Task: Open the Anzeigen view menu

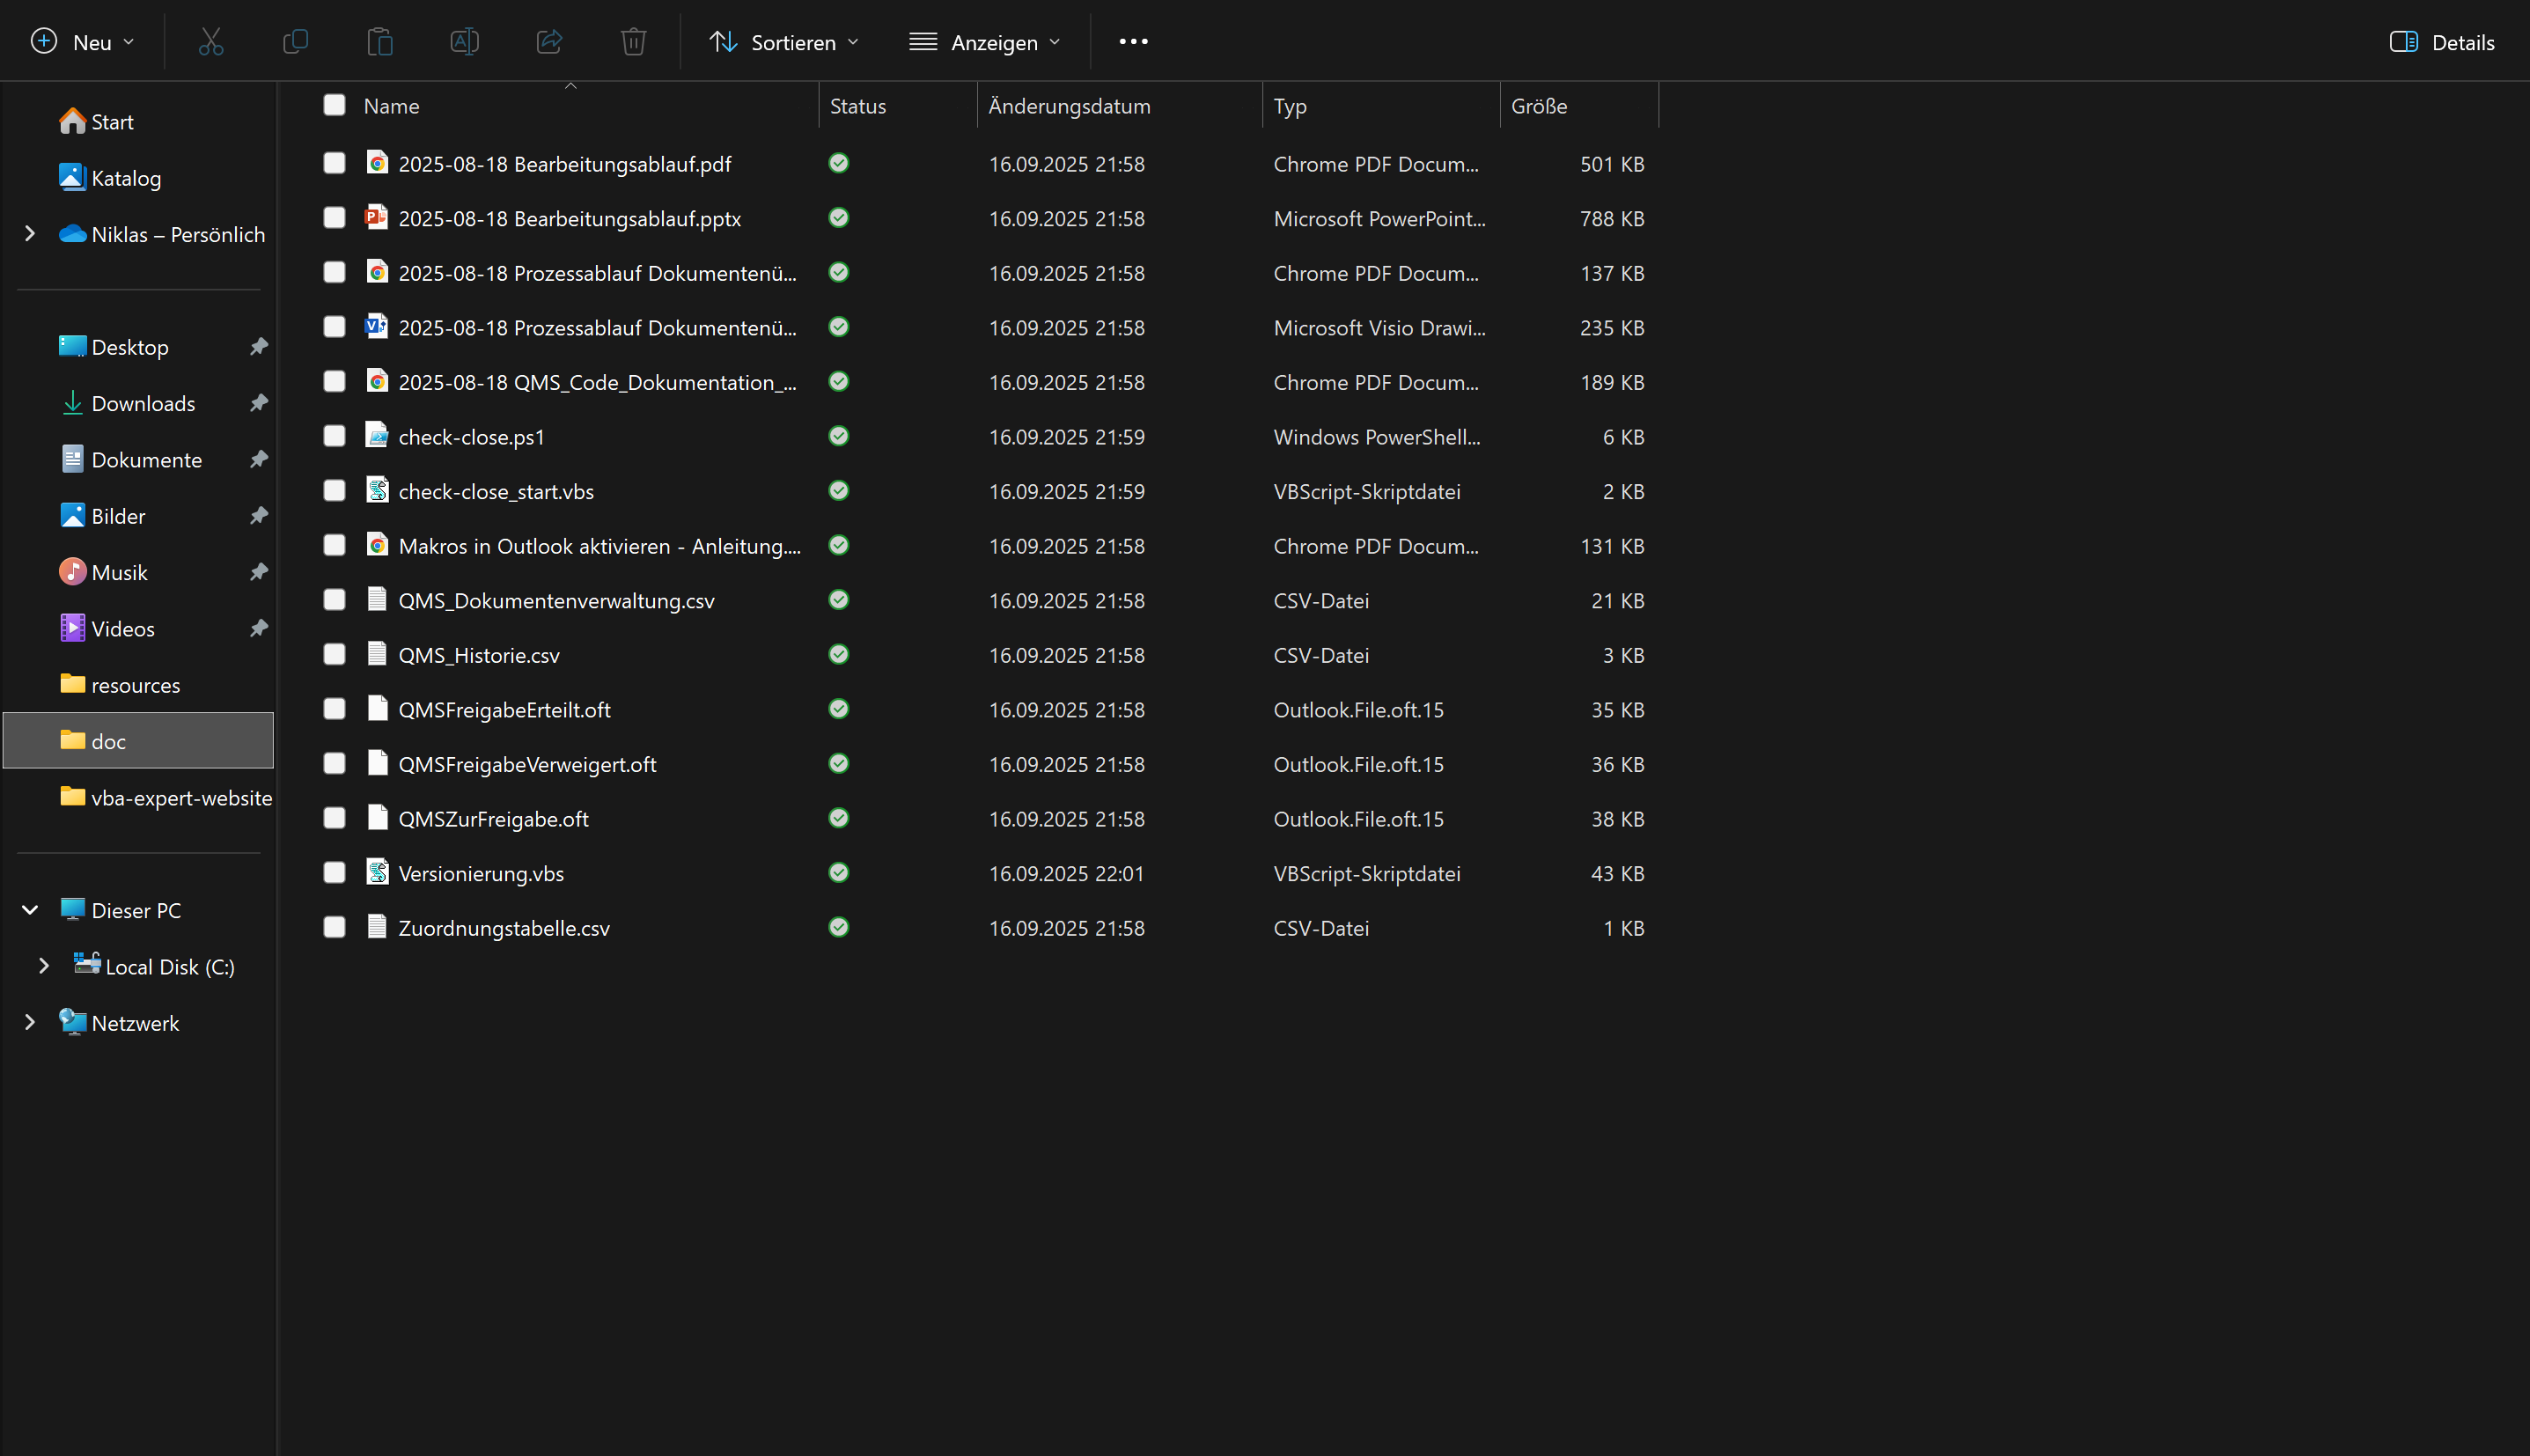Action: tap(984, 42)
